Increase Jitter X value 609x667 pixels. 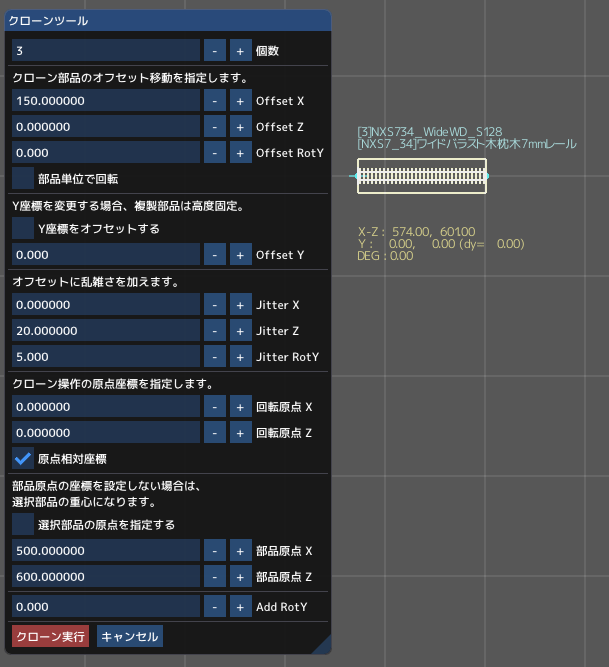[241, 305]
